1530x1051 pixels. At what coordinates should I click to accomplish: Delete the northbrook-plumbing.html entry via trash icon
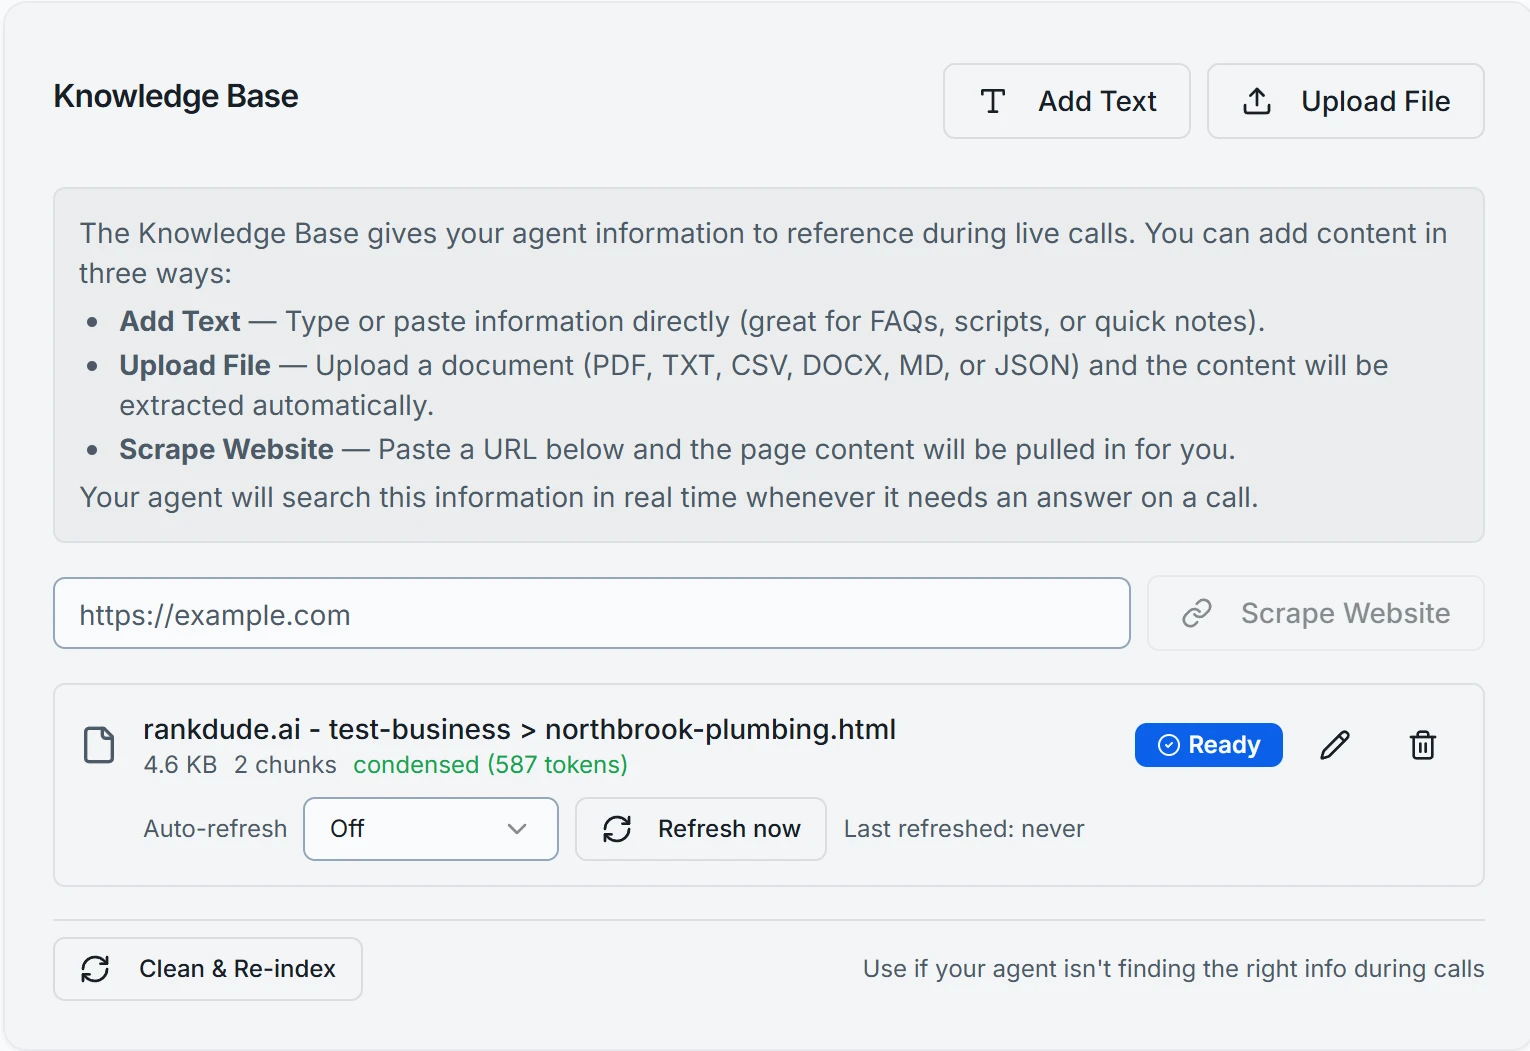(1423, 745)
